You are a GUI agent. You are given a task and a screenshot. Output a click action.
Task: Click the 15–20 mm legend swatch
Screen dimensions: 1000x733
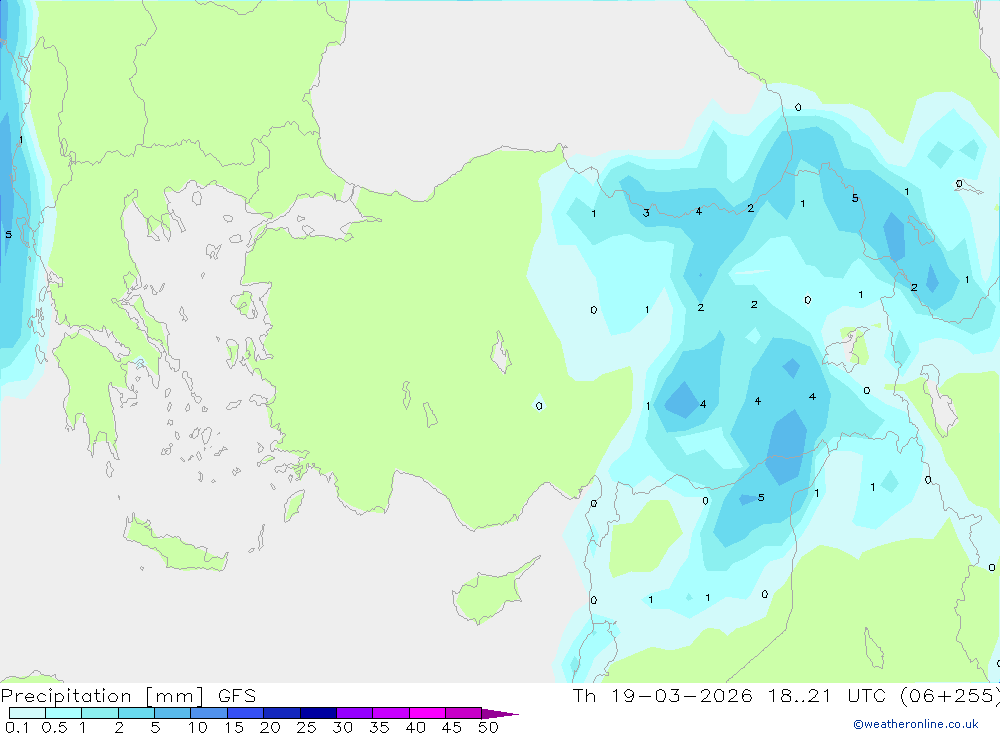[x=246, y=713]
